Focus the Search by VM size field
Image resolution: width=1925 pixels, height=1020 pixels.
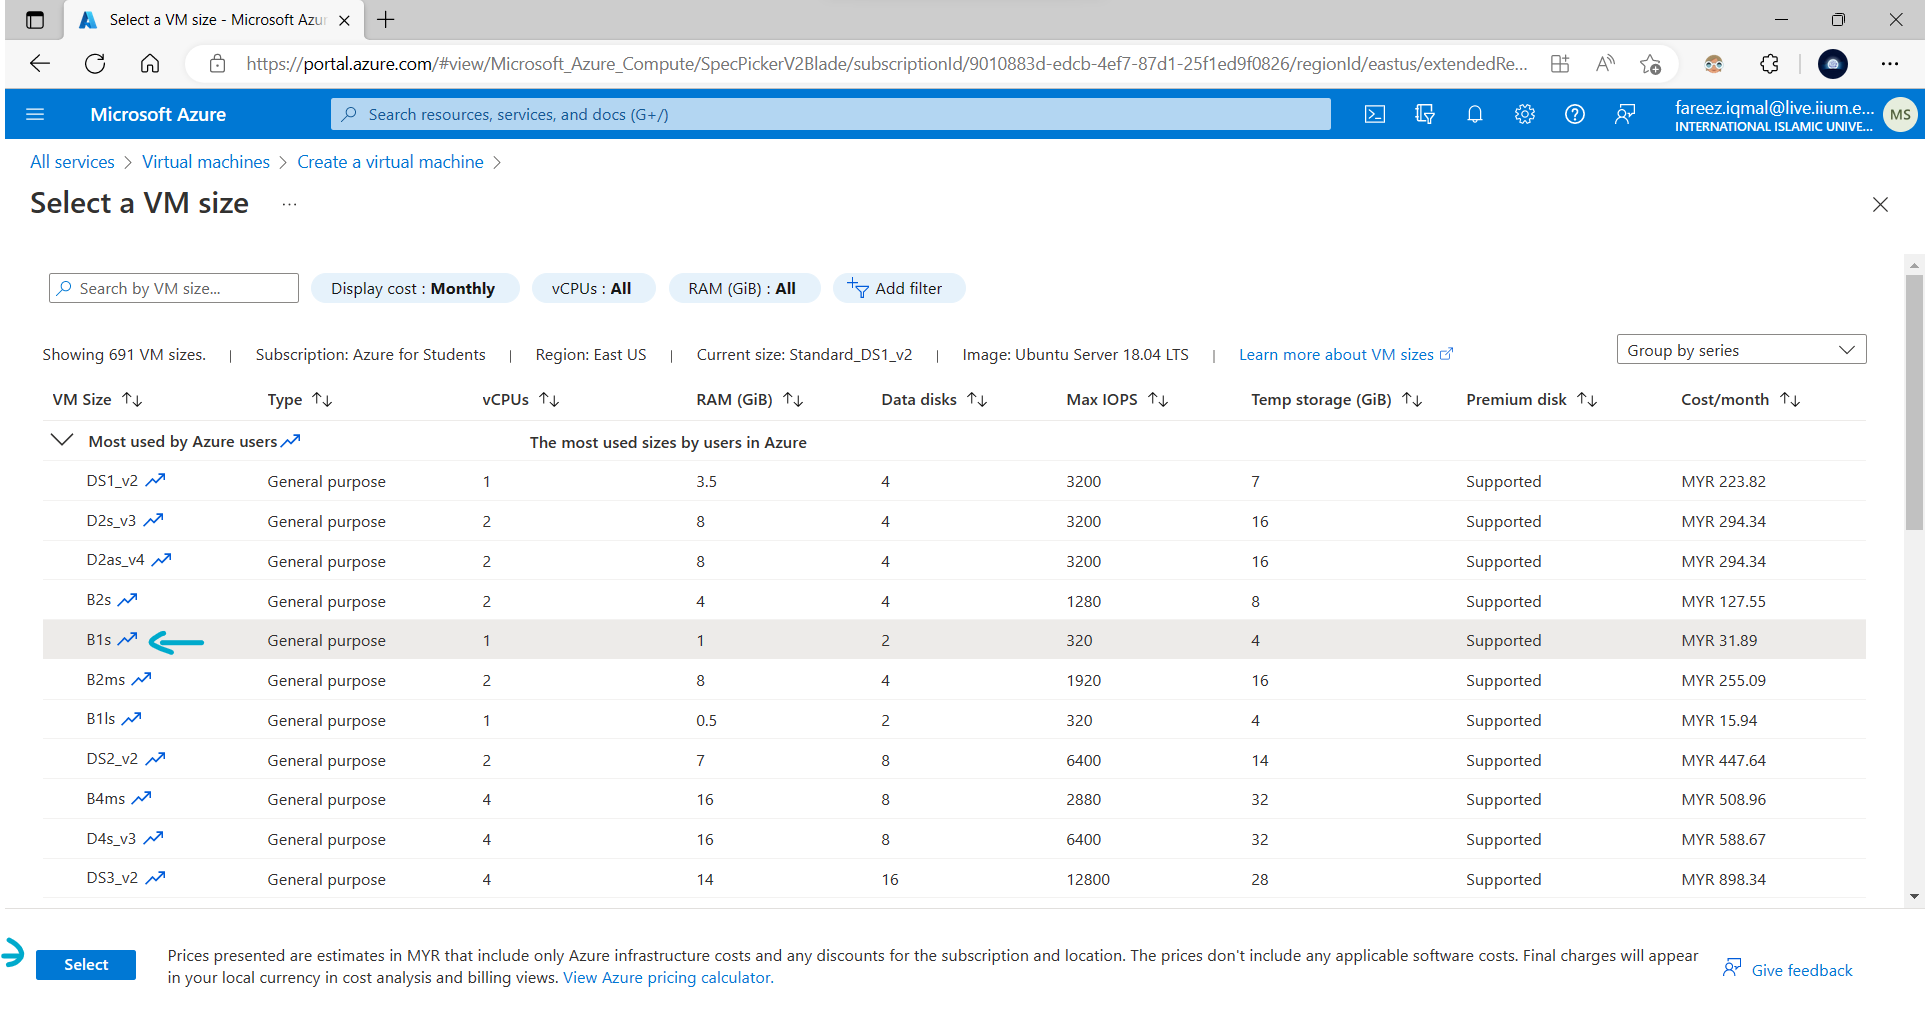(174, 288)
